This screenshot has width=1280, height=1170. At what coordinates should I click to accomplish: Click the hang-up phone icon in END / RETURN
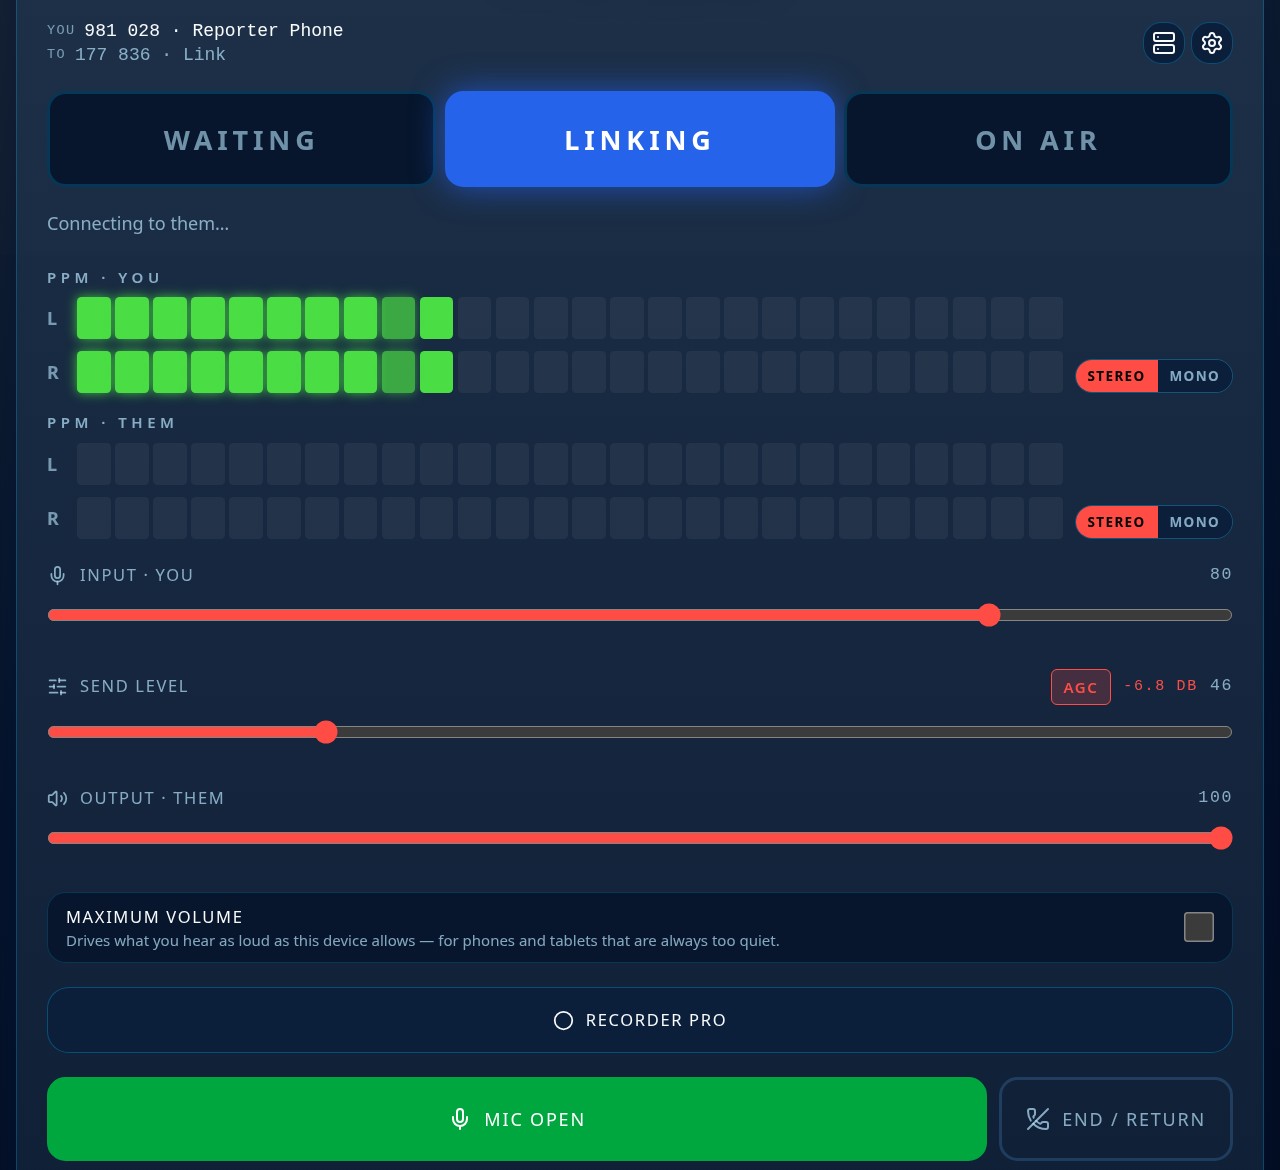(1038, 1119)
